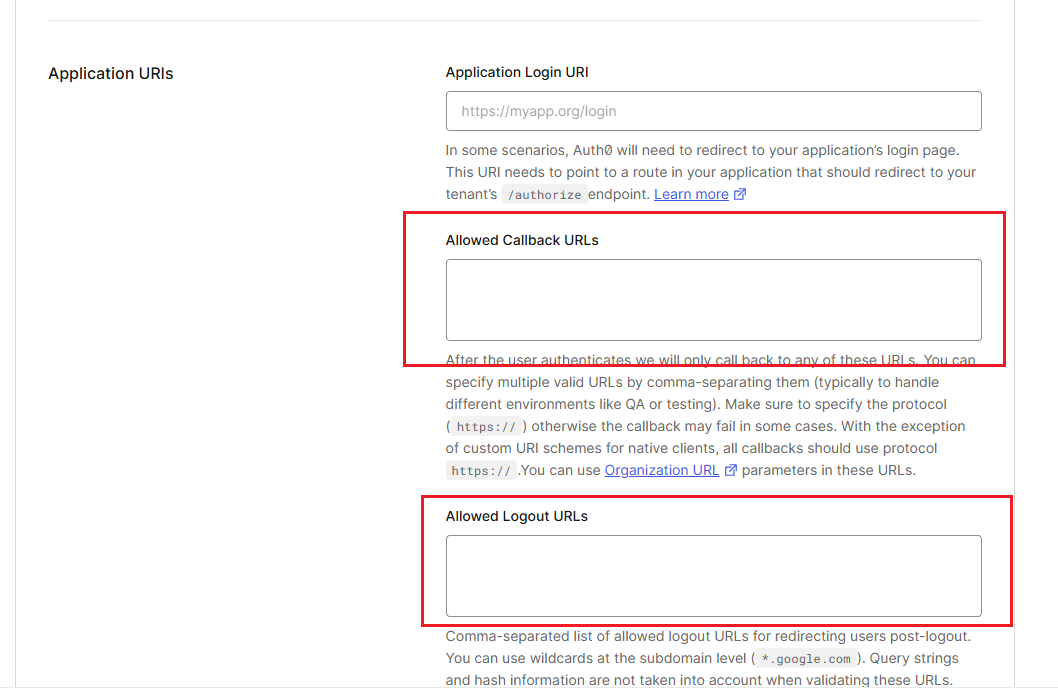This screenshot has height=695, width=1058.
Task: Focus the Application Login URI field
Action: click(713, 111)
